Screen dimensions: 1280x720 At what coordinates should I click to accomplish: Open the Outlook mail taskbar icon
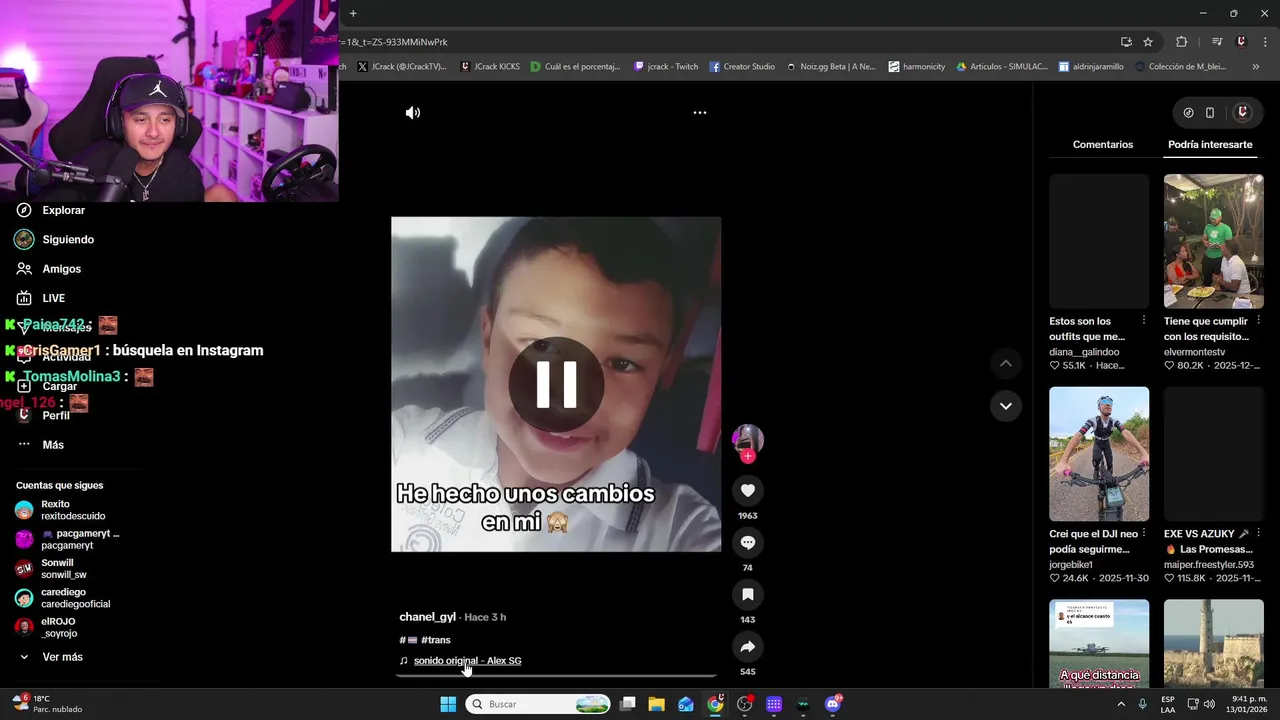coord(686,704)
